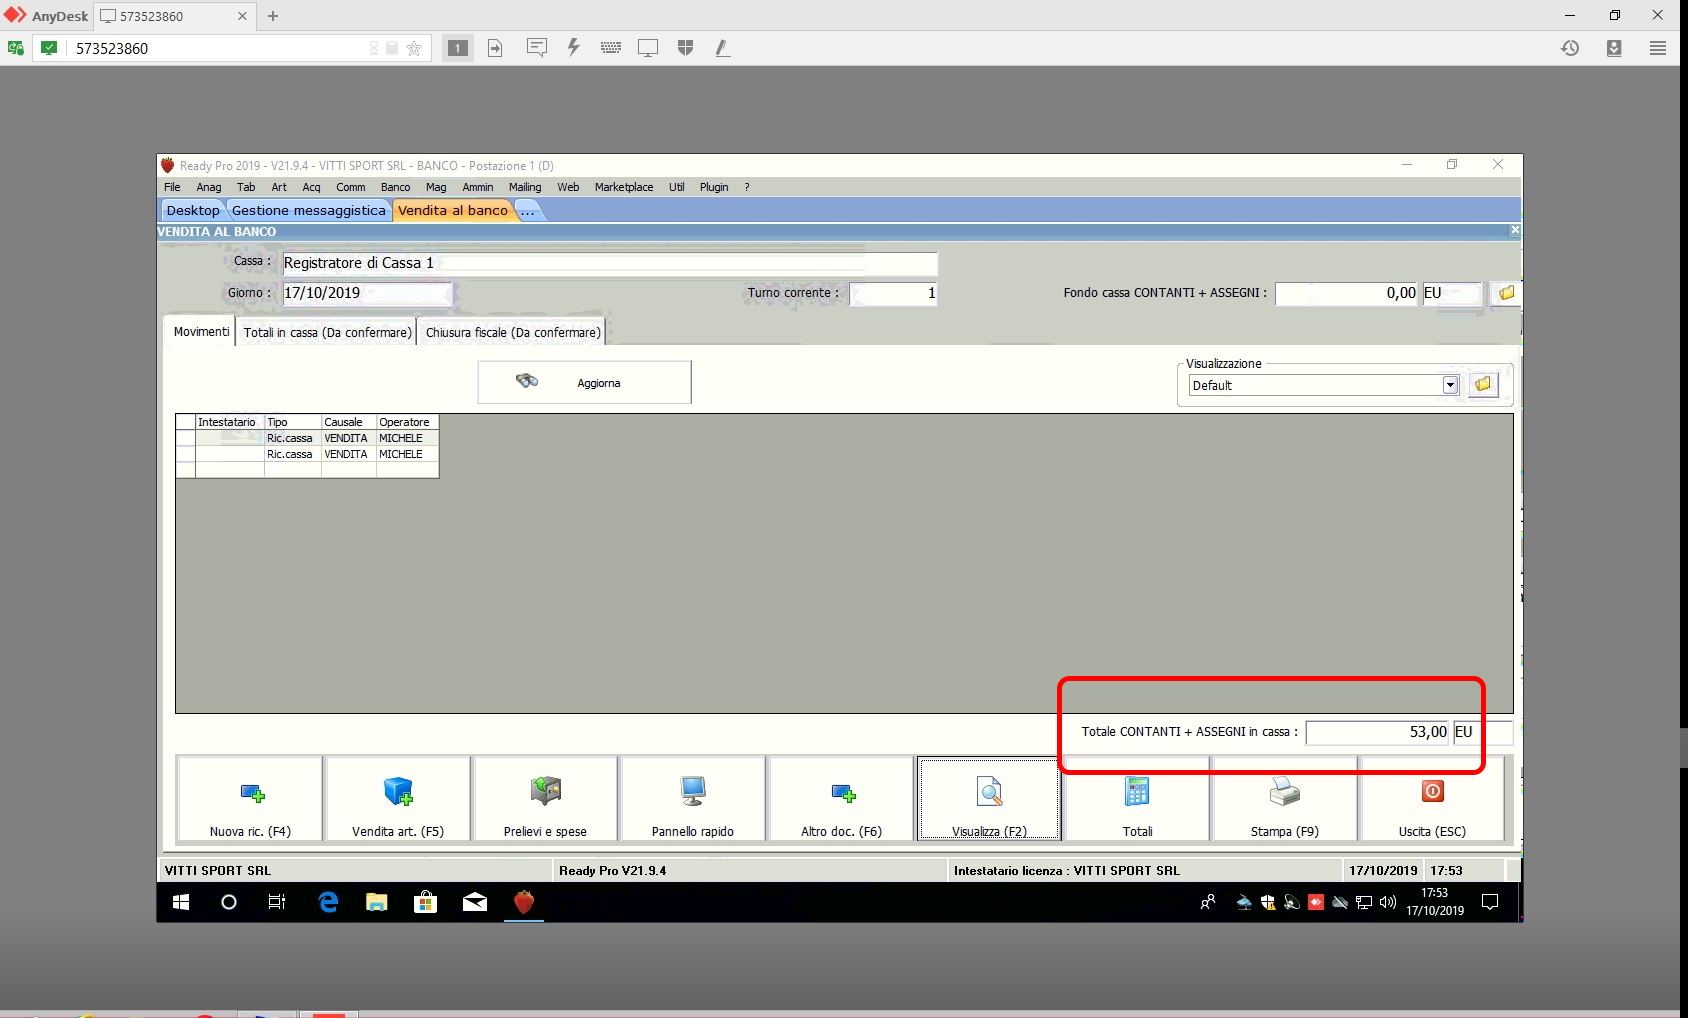
Task: Click the AnyDesk connection security status icon
Action: point(49,48)
